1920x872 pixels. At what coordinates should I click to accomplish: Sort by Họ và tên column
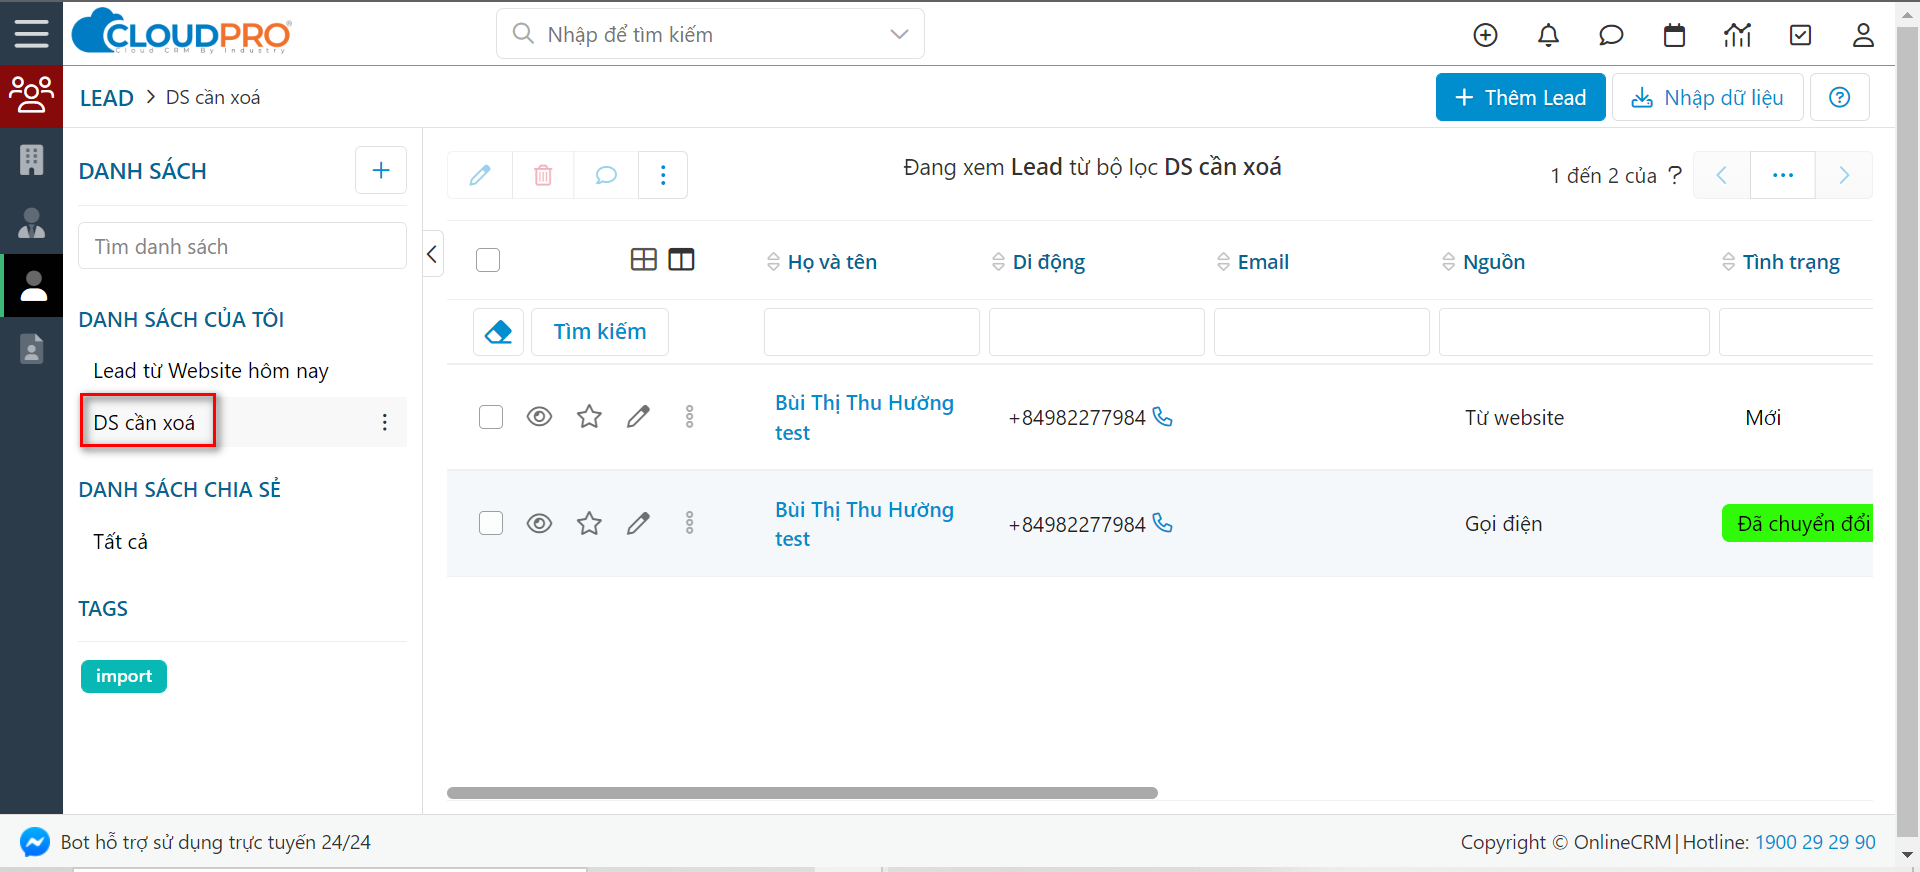822,262
